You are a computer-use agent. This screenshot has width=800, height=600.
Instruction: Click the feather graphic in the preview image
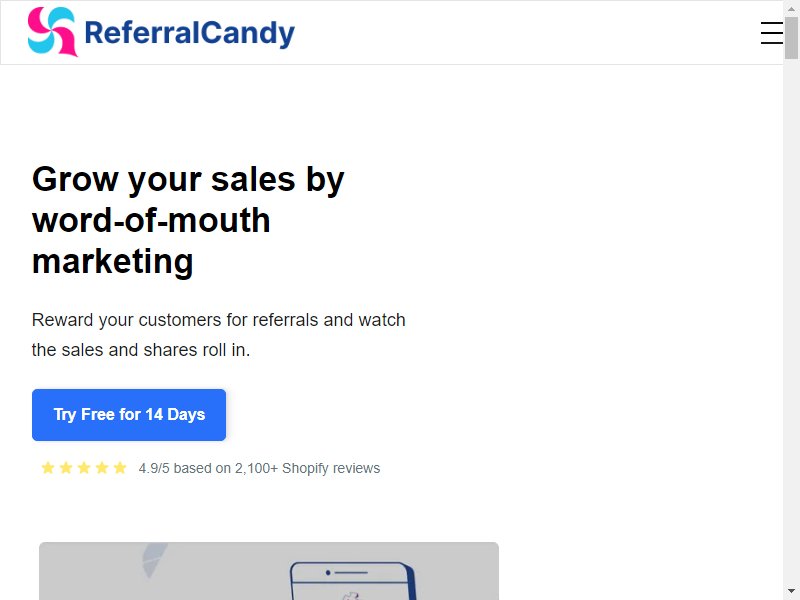point(155,560)
